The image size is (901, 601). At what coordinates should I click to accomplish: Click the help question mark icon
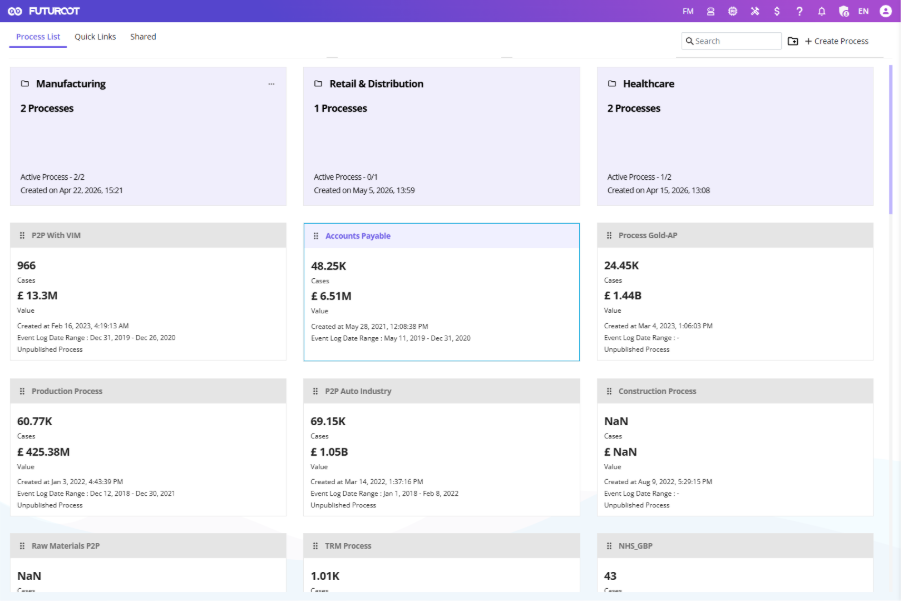click(x=799, y=11)
